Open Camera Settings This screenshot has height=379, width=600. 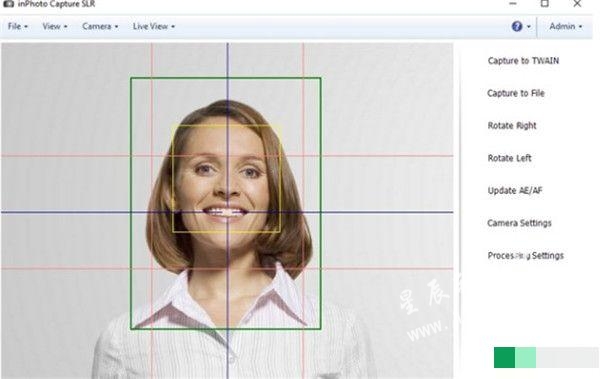pos(519,223)
